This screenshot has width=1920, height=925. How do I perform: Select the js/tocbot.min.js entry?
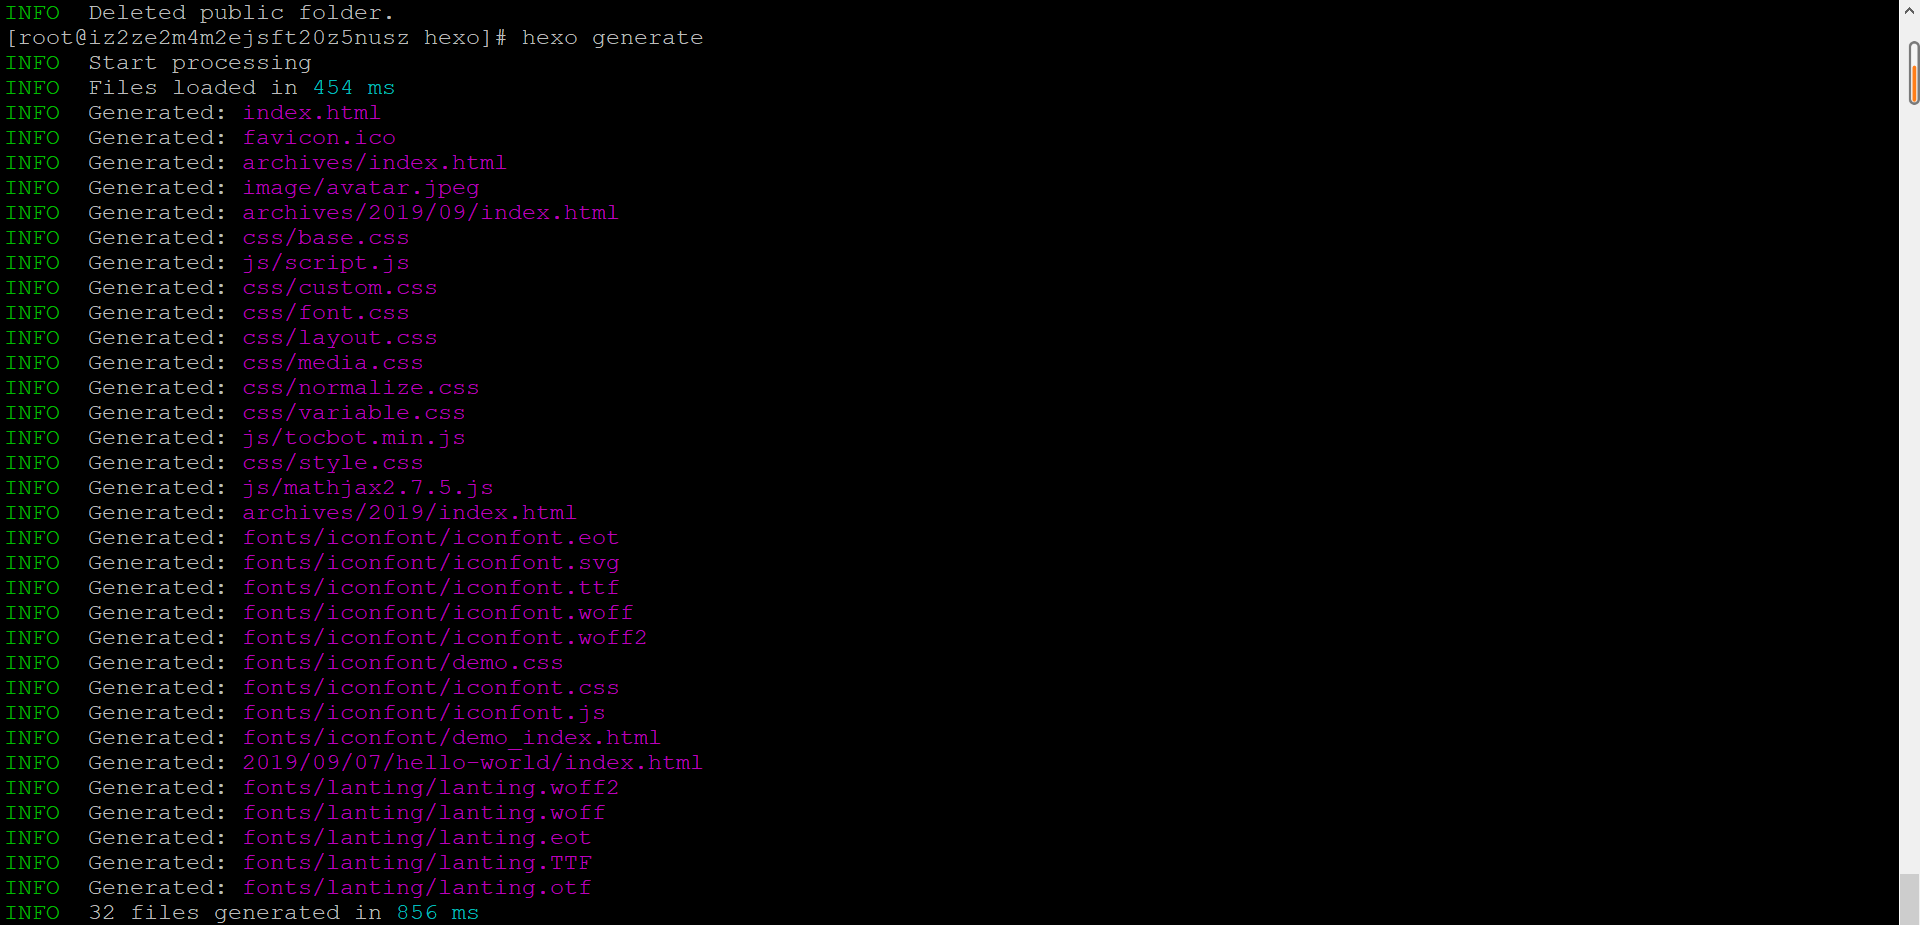tap(353, 437)
